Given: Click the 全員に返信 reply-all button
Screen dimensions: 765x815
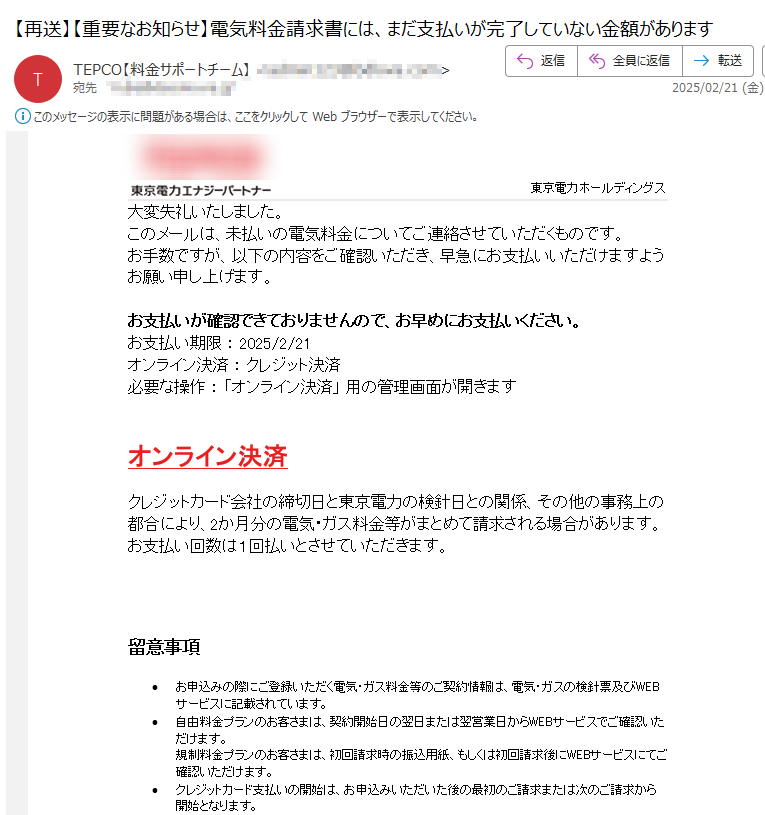Looking at the screenshot, I should pos(630,61).
